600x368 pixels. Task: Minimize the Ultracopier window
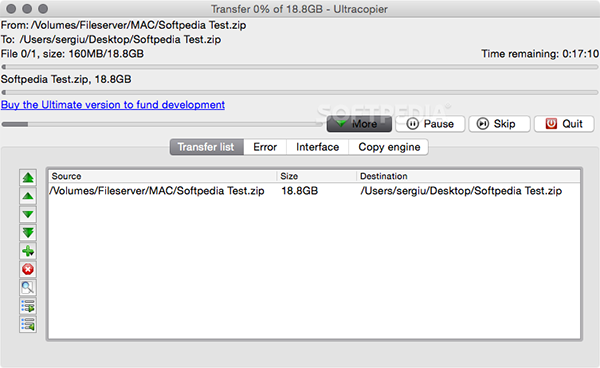[x=27, y=8]
